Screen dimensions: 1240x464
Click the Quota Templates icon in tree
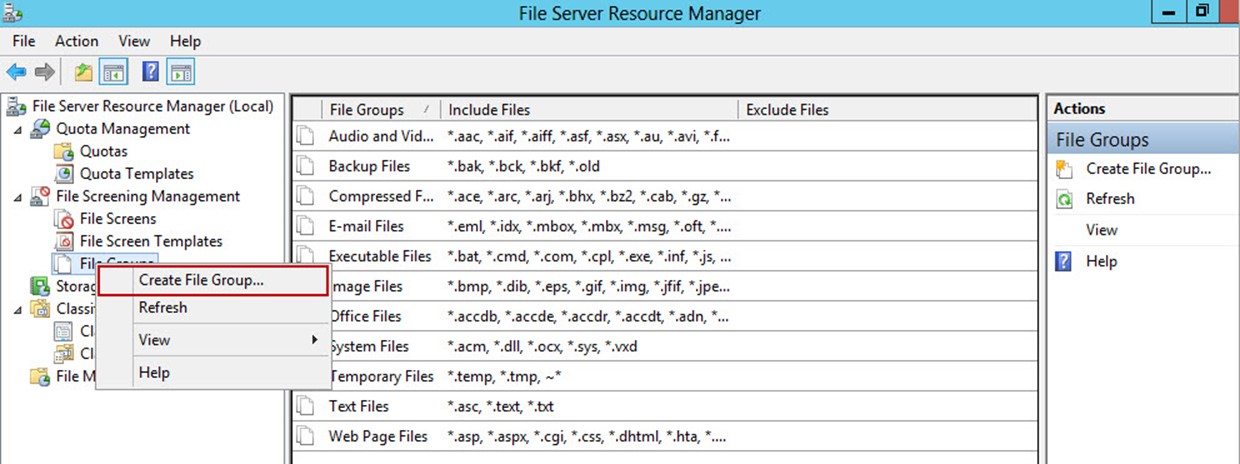(x=63, y=174)
